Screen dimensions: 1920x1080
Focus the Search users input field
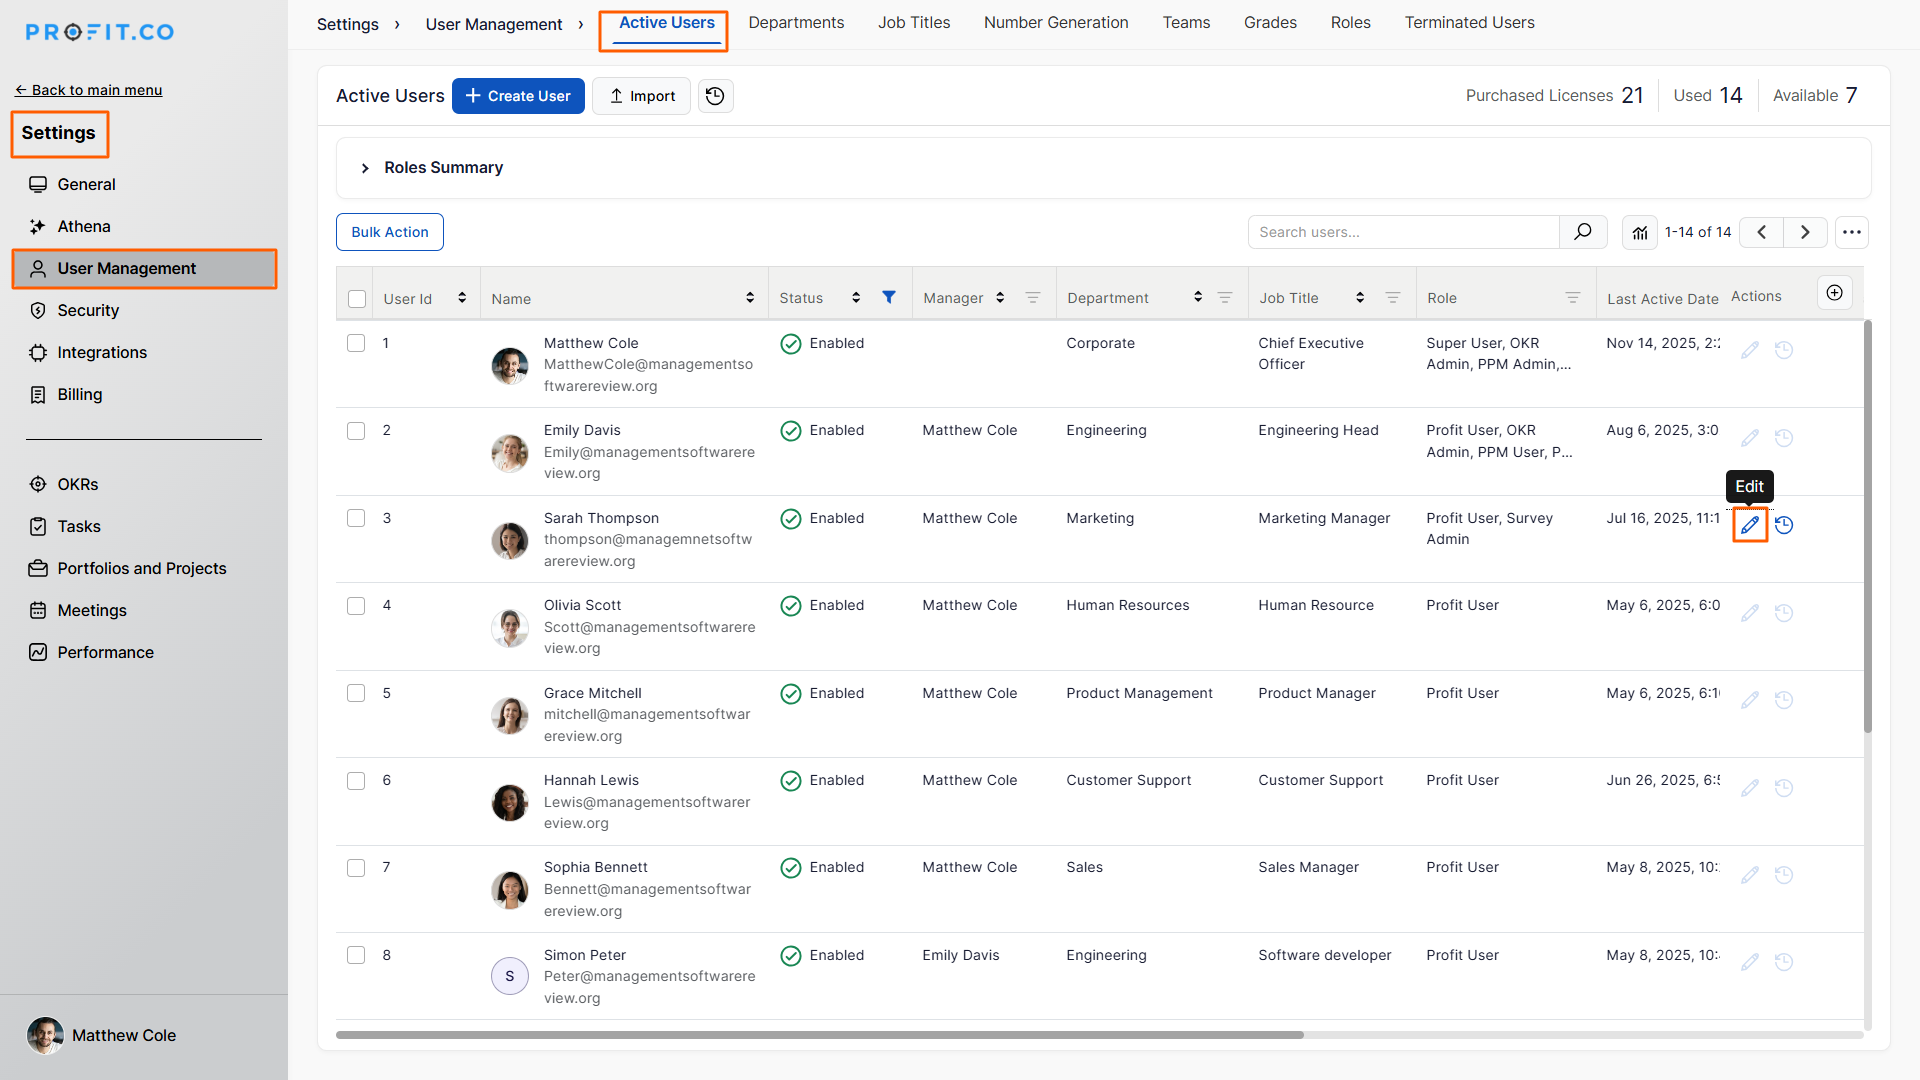(x=1404, y=232)
